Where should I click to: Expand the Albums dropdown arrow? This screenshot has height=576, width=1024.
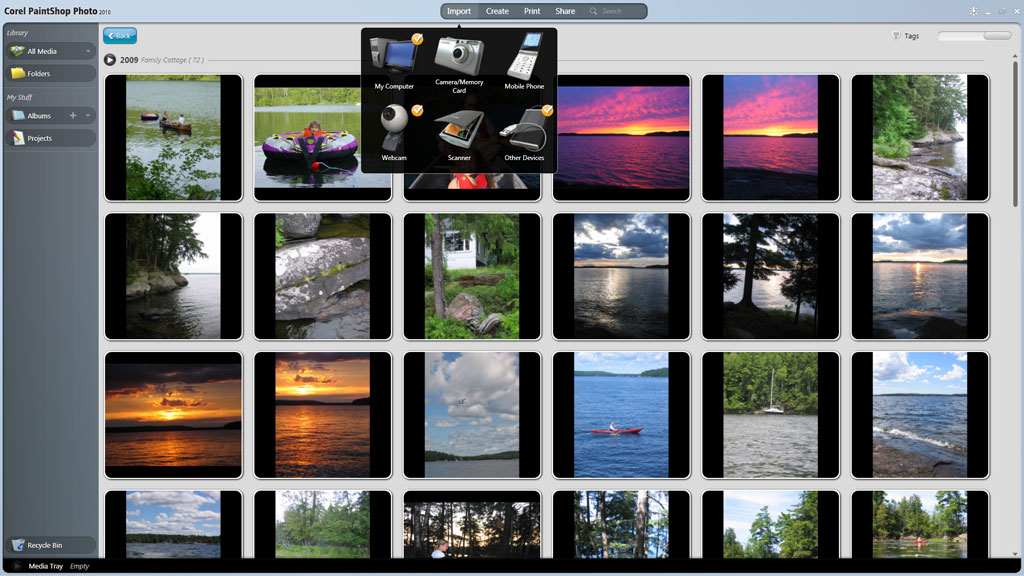click(88, 116)
